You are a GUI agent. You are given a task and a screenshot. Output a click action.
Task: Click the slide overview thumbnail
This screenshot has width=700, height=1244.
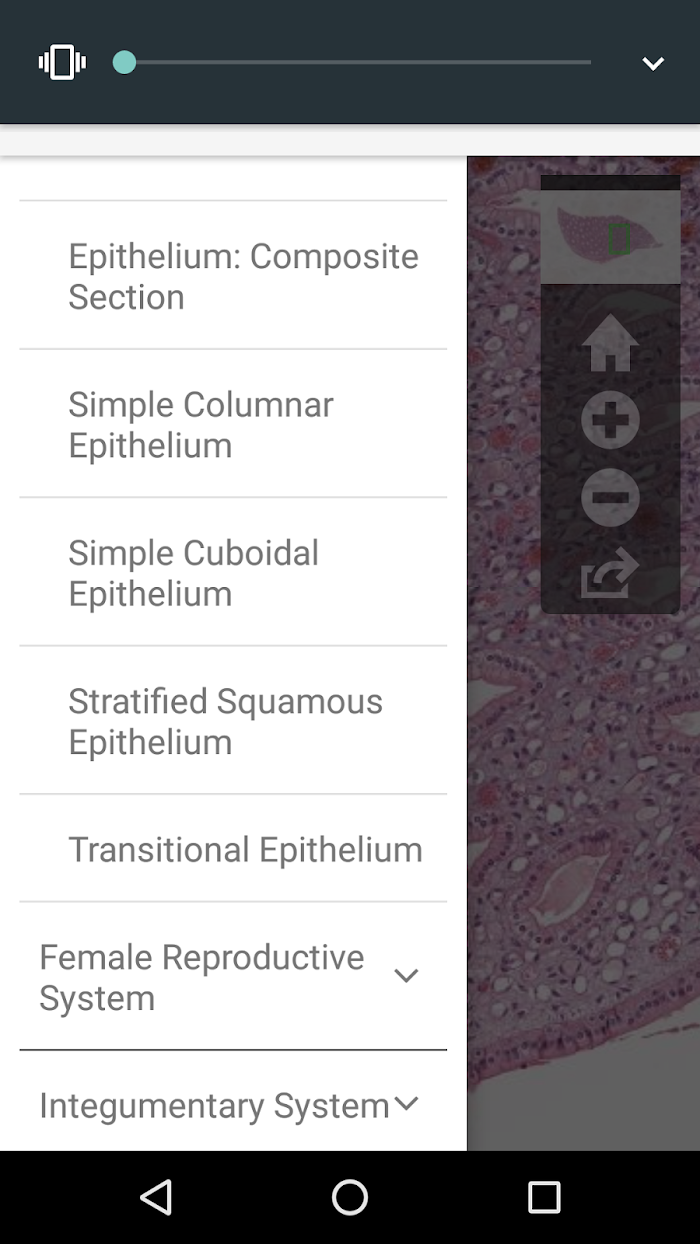point(611,236)
